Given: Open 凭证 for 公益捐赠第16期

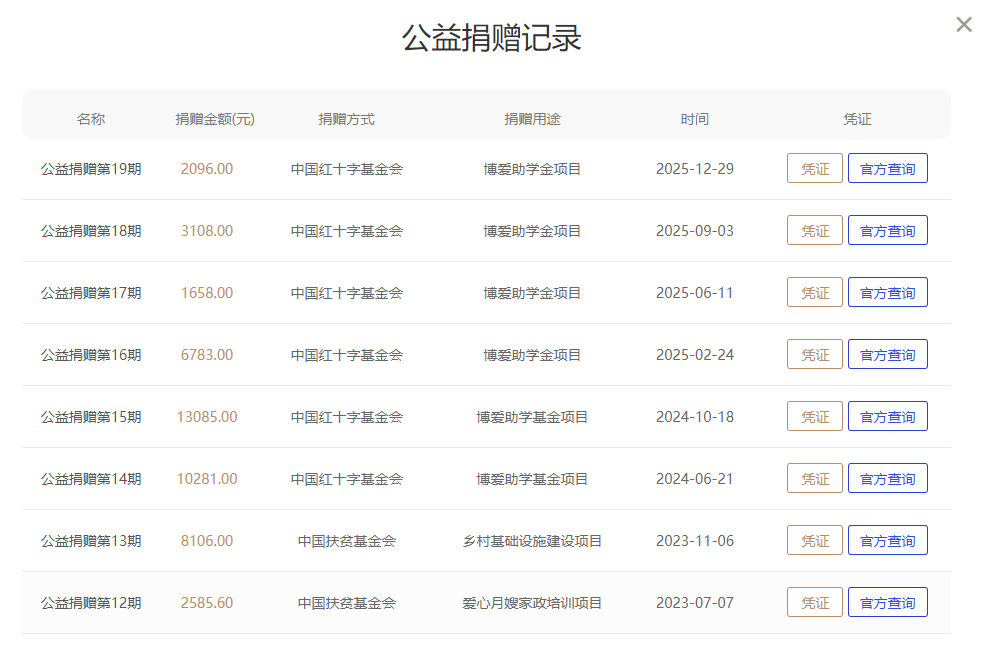Looking at the screenshot, I should [815, 355].
